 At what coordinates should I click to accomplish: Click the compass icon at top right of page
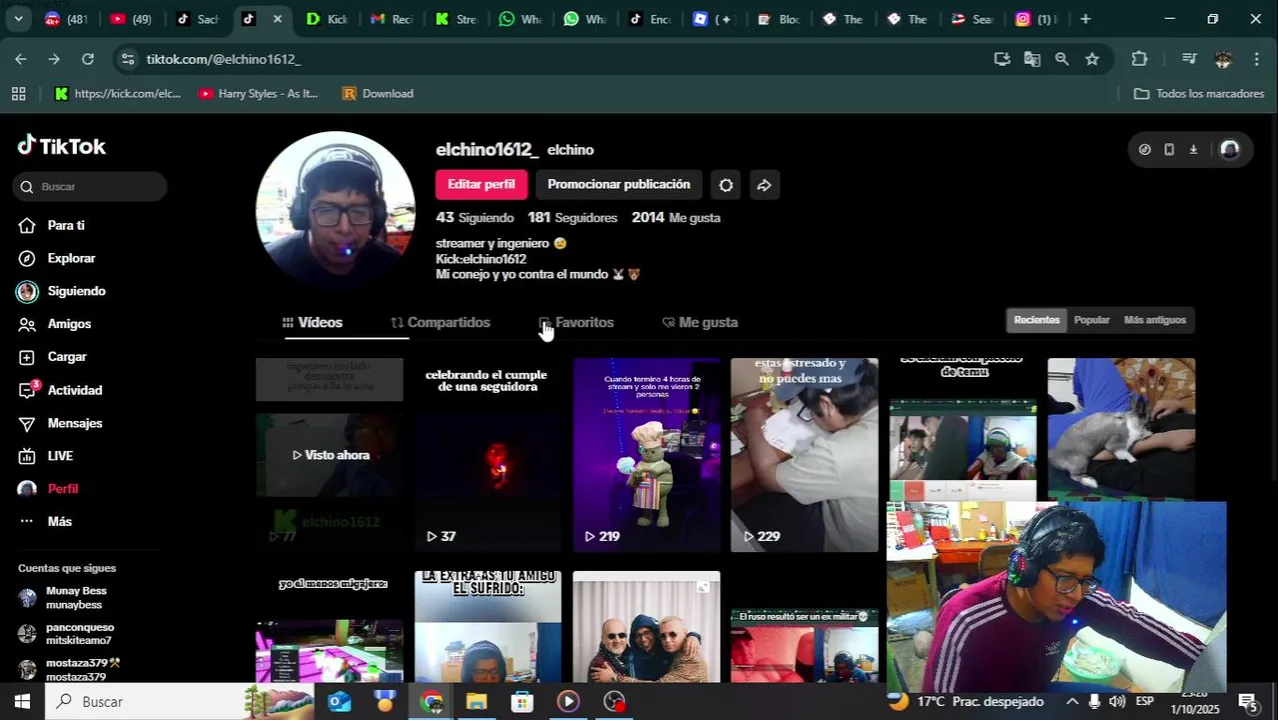(x=1145, y=150)
